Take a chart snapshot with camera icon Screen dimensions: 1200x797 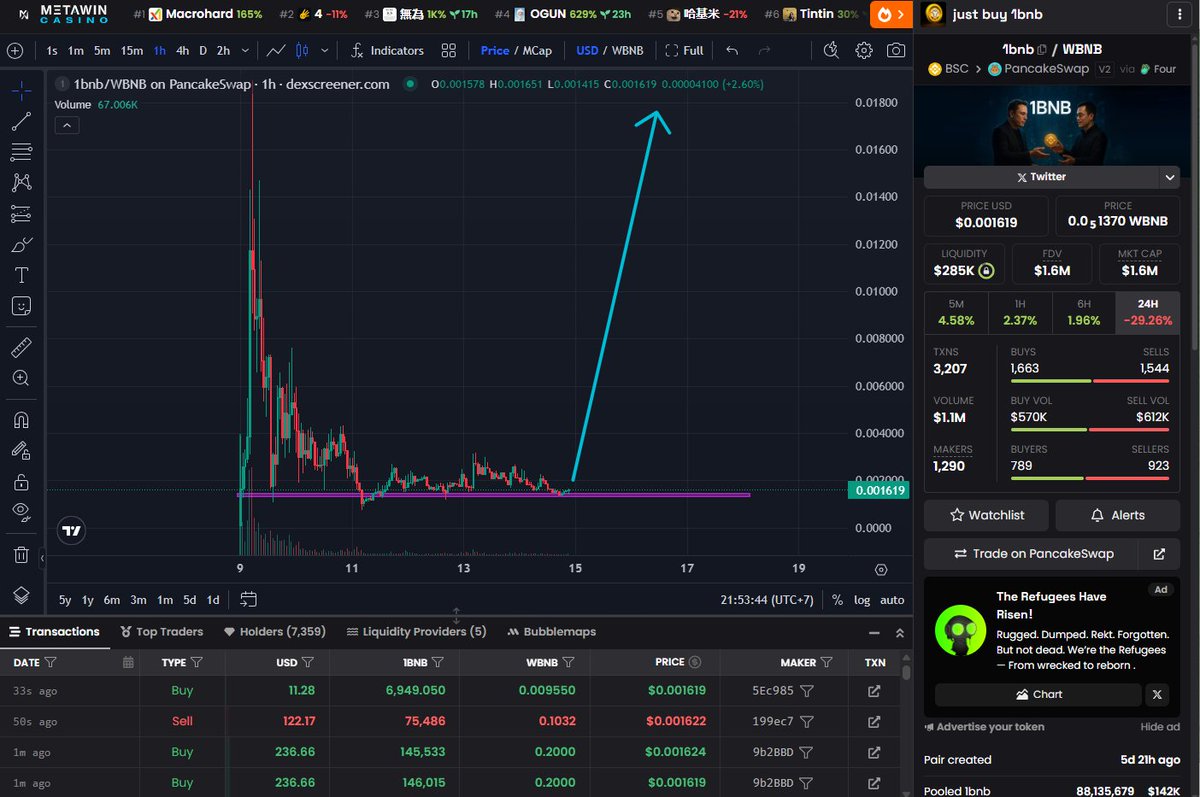pos(897,50)
